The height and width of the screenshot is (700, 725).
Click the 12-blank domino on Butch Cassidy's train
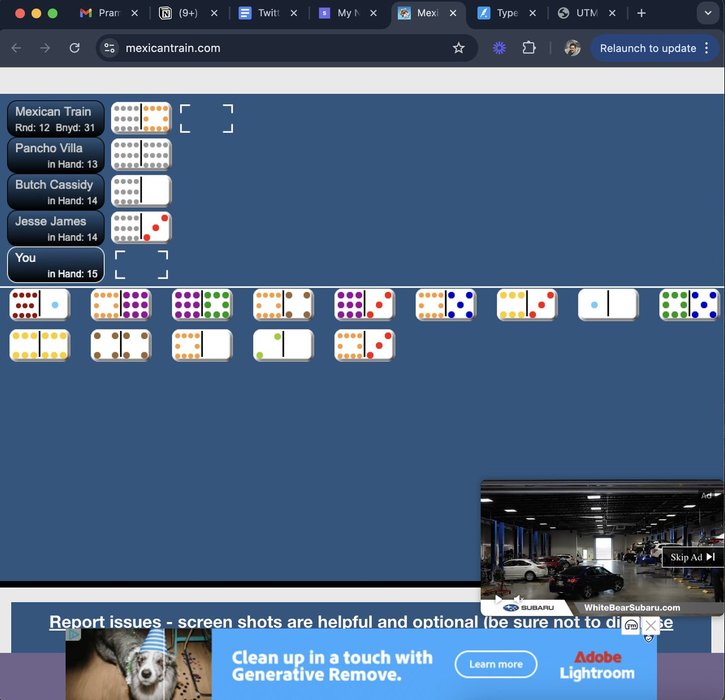(x=141, y=190)
